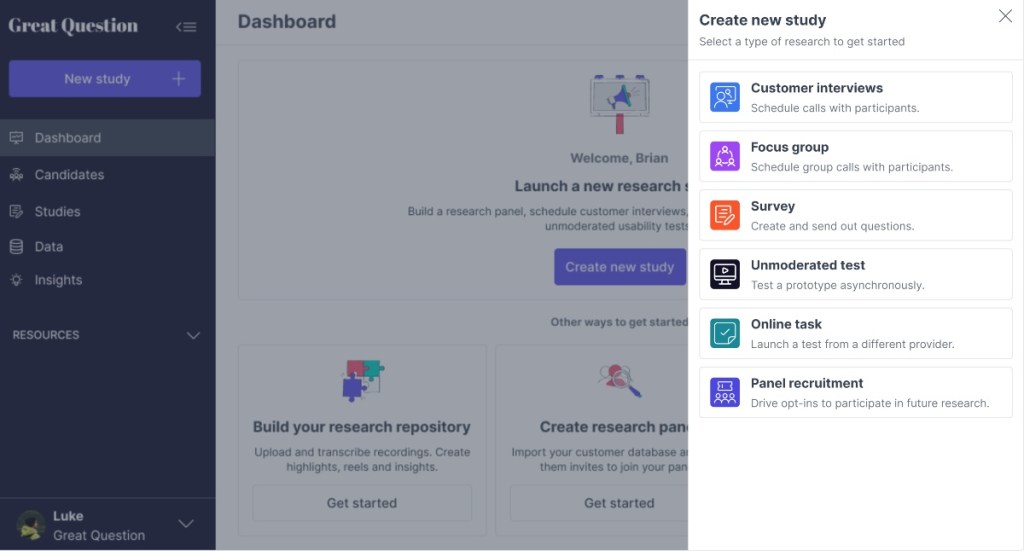This screenshot has width=1024, height=551.
Task: Select the Online task icon
Action: (x=725, y=333)
